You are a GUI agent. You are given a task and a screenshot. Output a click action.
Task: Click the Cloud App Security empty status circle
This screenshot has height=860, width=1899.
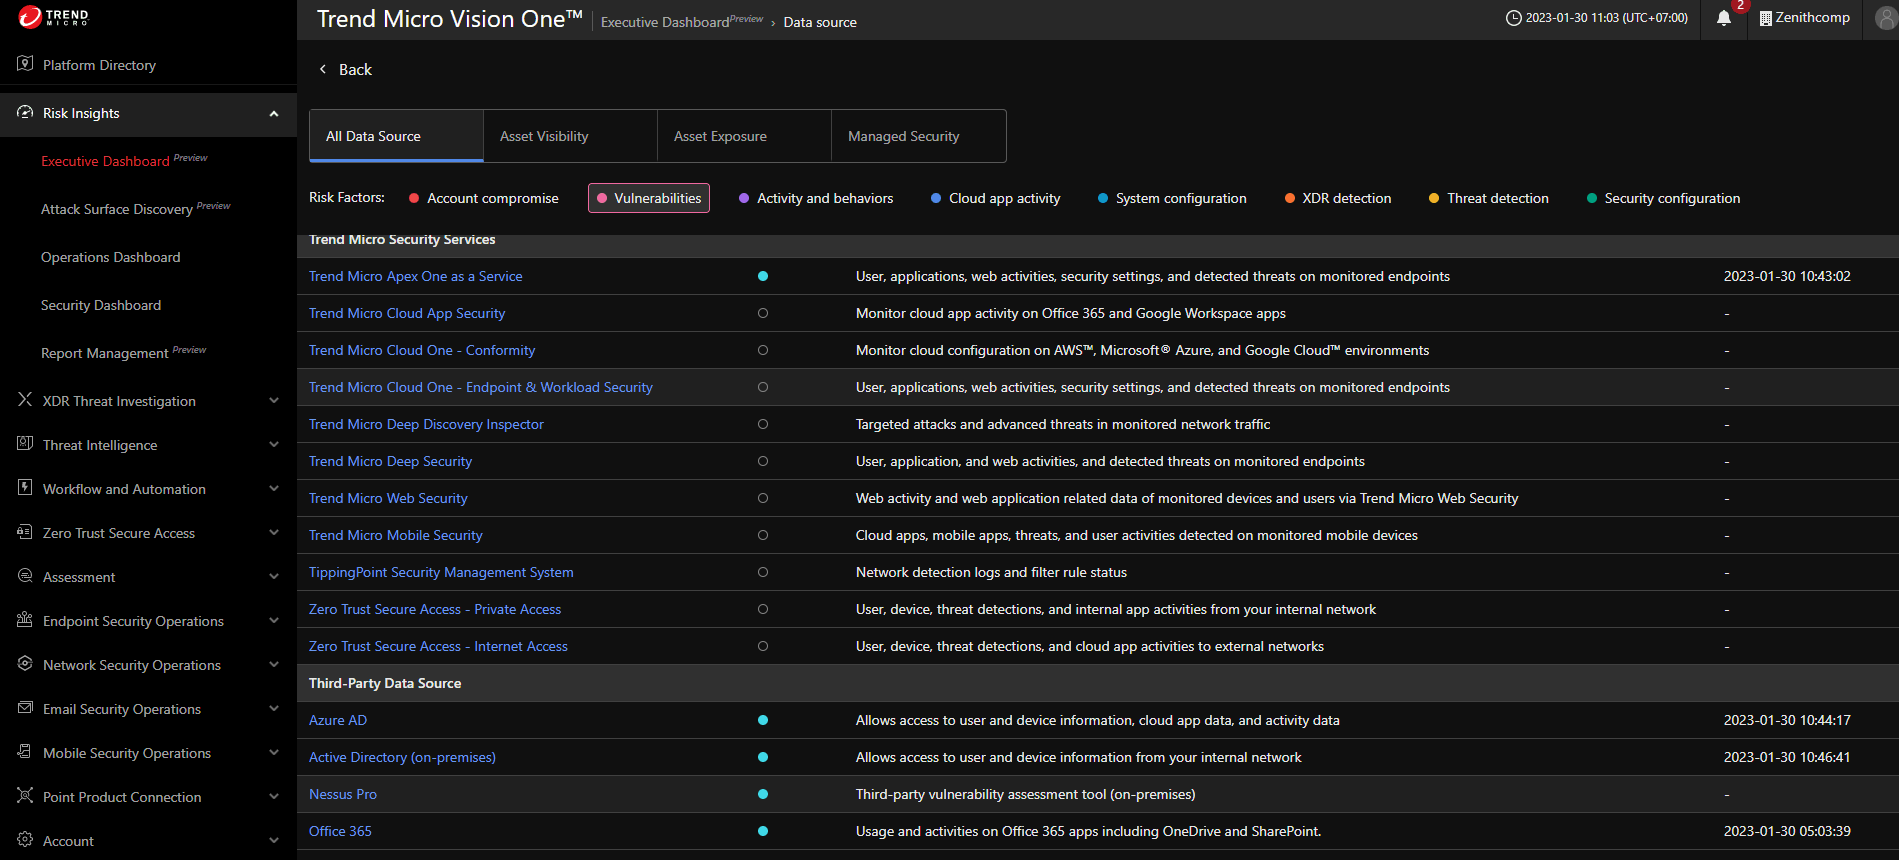(763, 313)
